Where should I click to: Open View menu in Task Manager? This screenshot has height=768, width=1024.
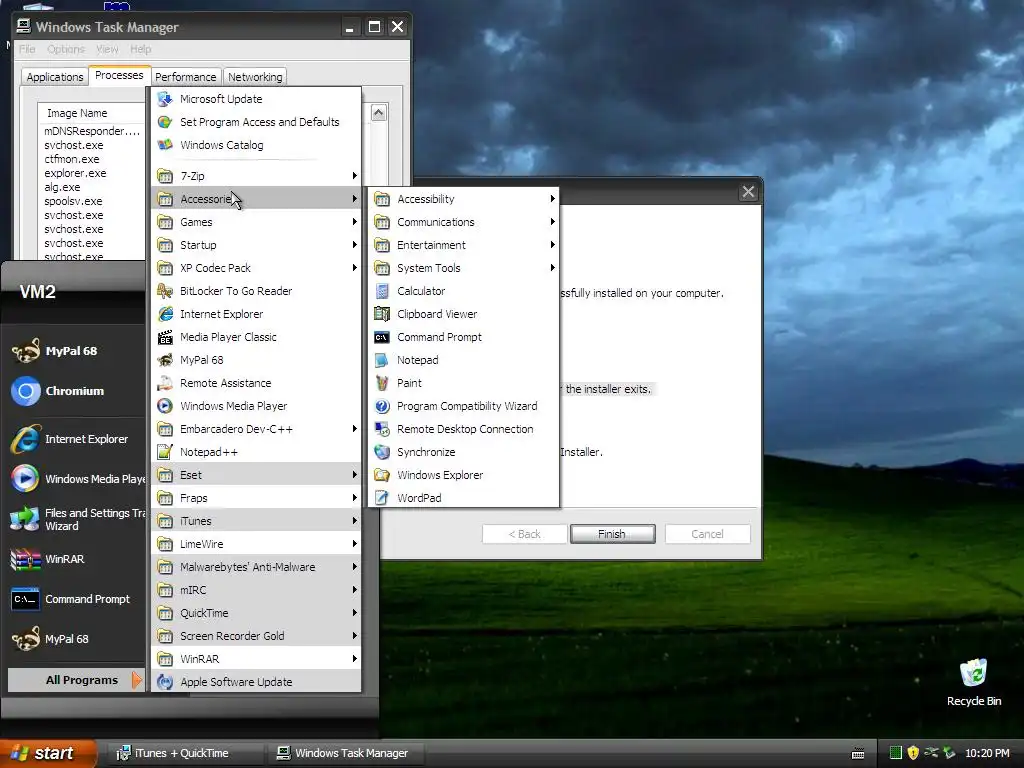(107, 49)
